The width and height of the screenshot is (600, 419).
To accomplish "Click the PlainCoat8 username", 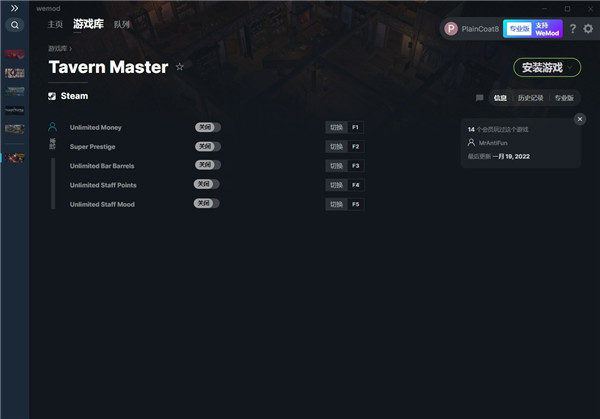I will 480,29.
